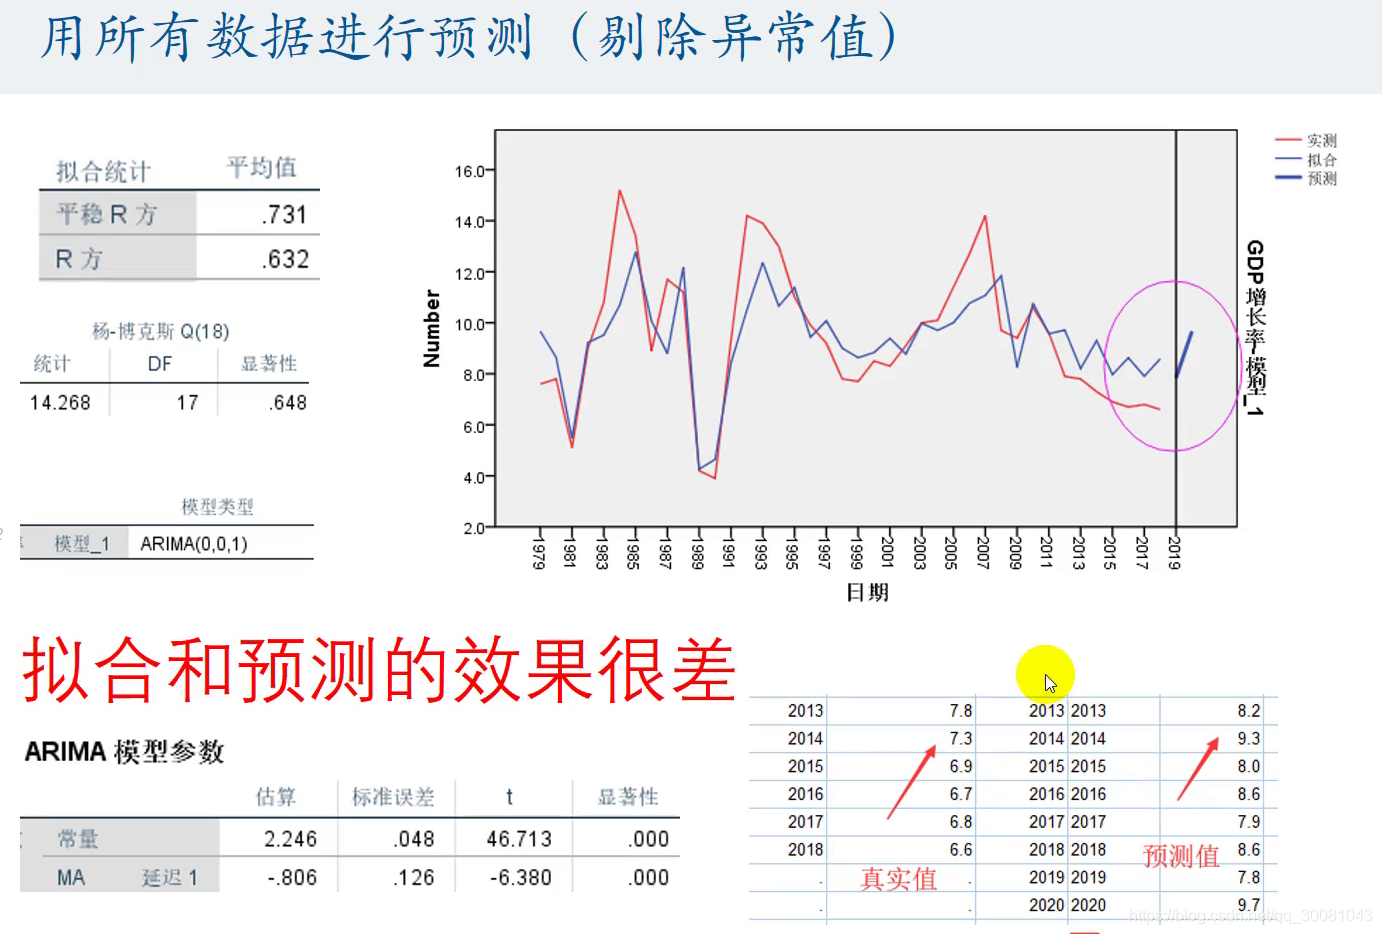Click the '平均值' column header
This screenshot has height=934, width=1382.
coord(261,167)
